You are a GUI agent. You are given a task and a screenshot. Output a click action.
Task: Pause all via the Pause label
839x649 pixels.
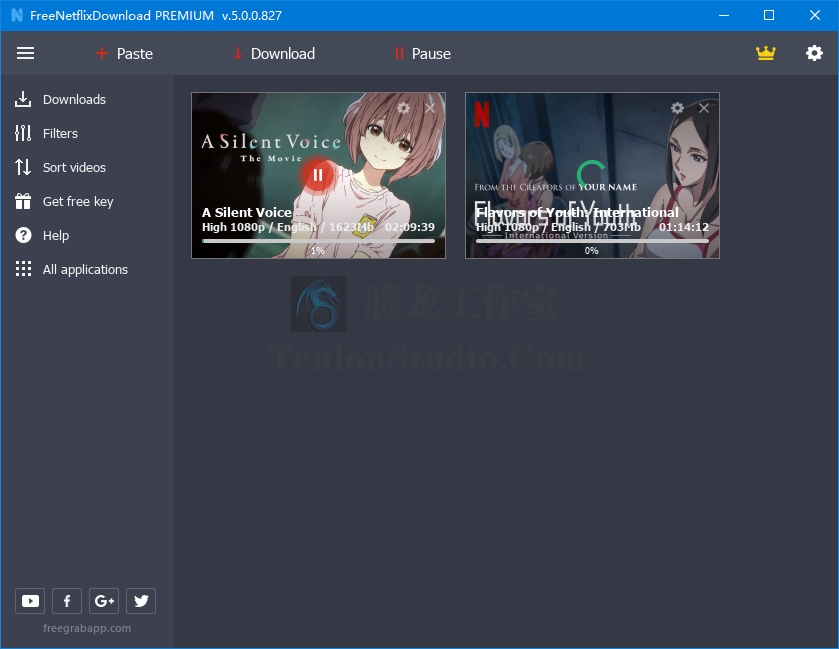click(431, 54)
